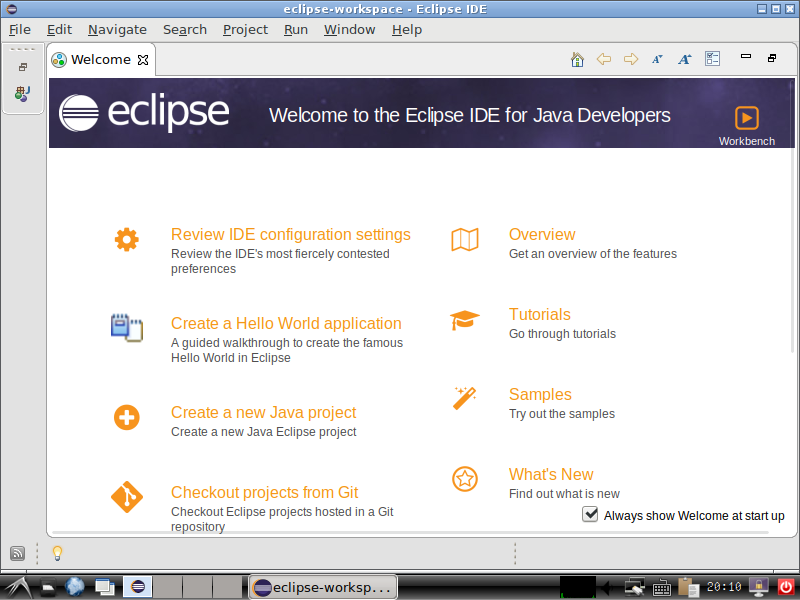This screenshot has width=800, height=600.
Task: Magnify text with the large A icon
Action: (684, 59)
